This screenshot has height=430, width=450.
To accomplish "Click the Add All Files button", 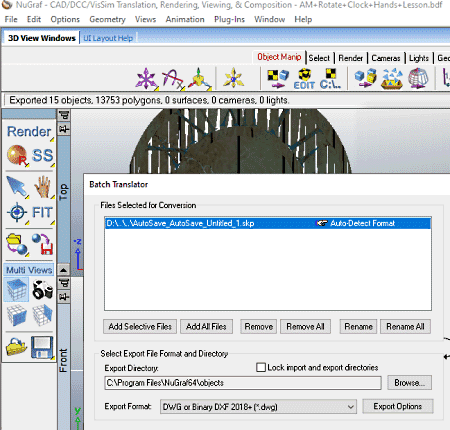I will click(x=206, y=326).
